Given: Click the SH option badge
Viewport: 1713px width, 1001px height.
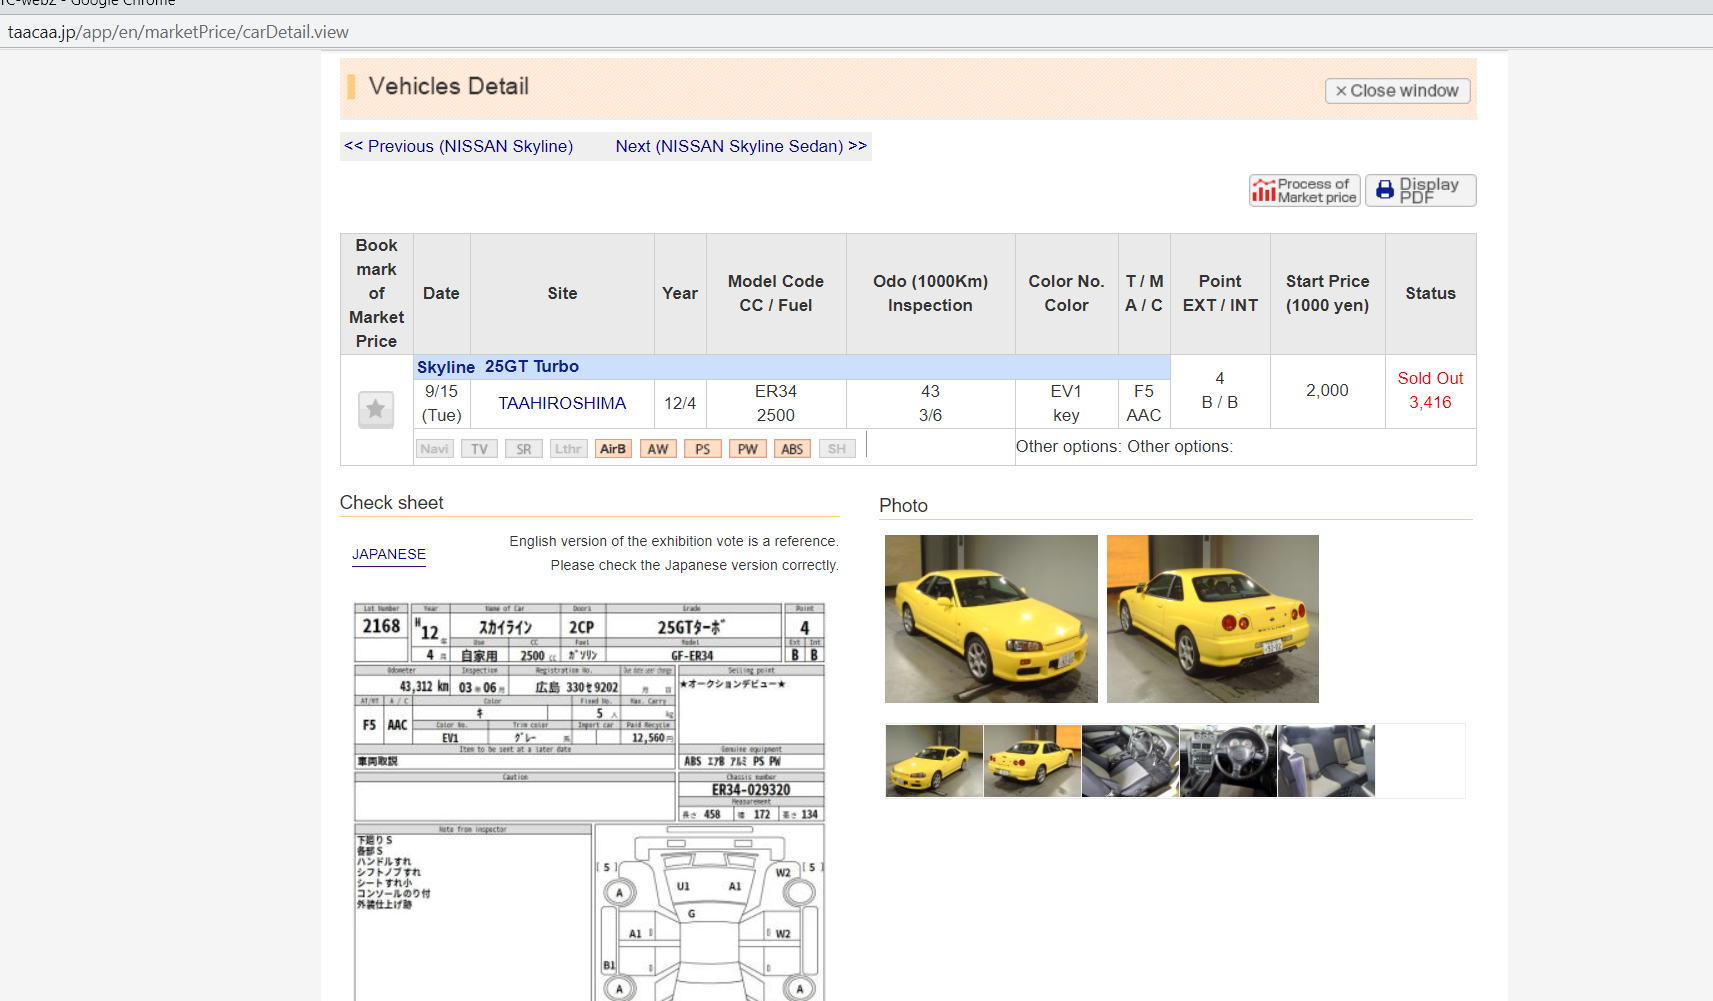Looking at the screenshot, I should pyautogui.click(x=837, y=449).
